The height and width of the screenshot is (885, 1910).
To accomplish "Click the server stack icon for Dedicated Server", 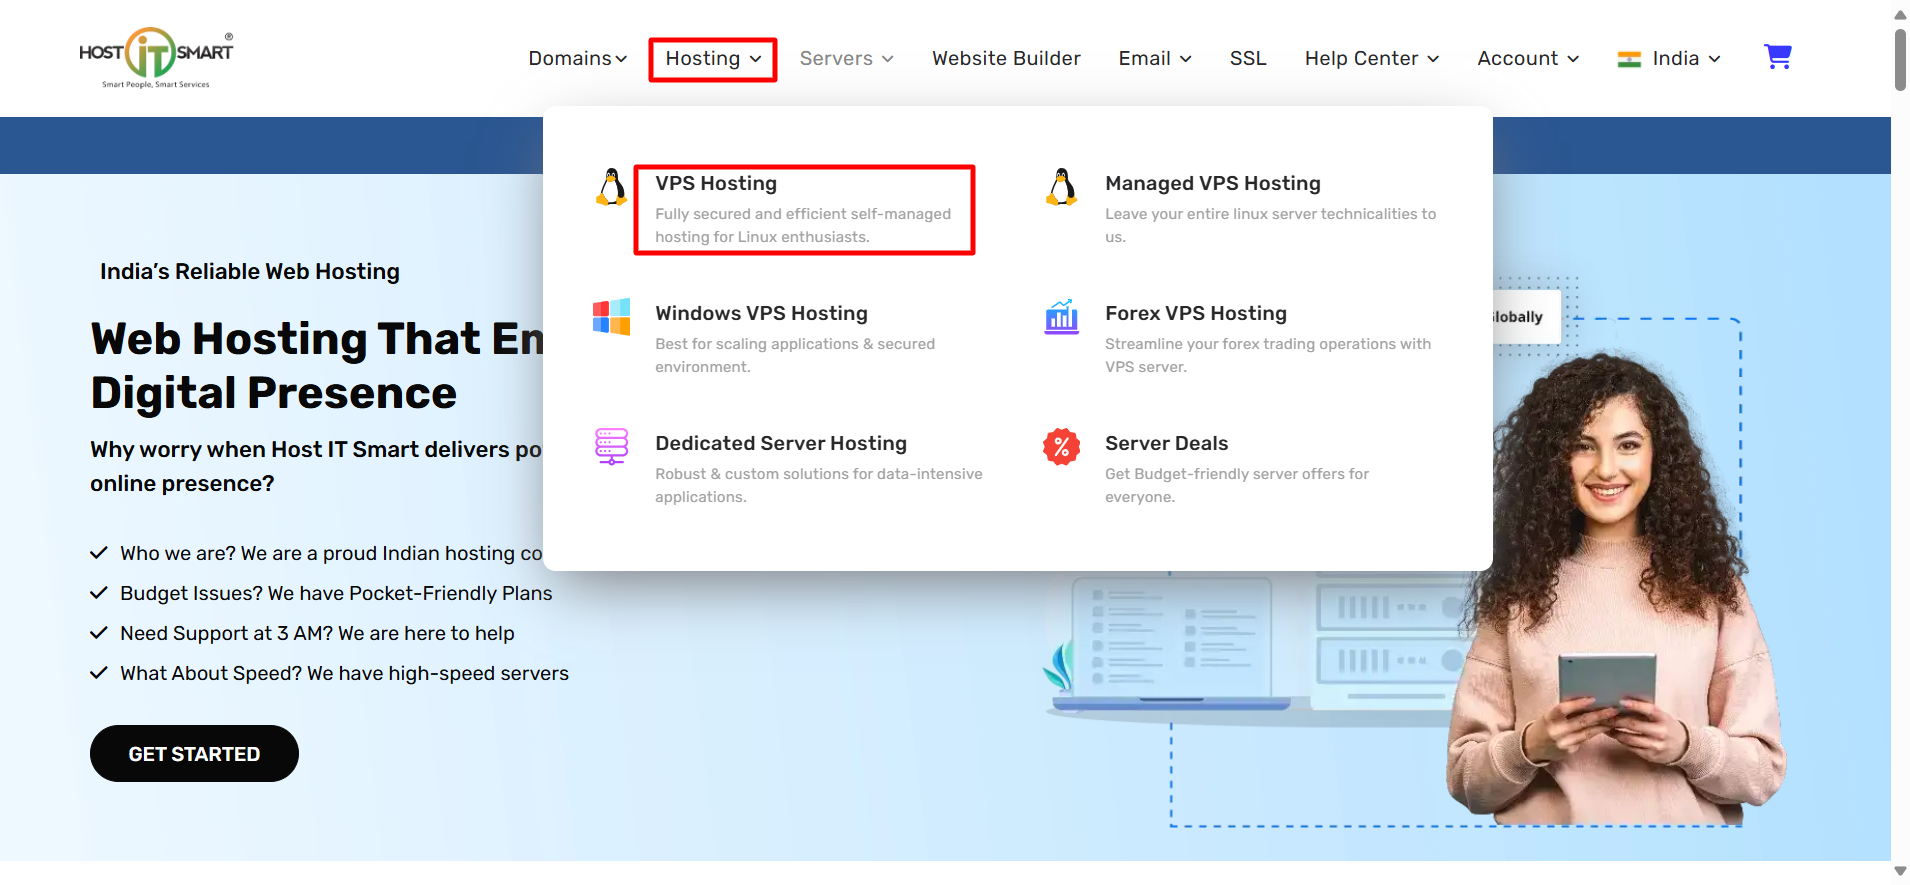I will 612,446.
